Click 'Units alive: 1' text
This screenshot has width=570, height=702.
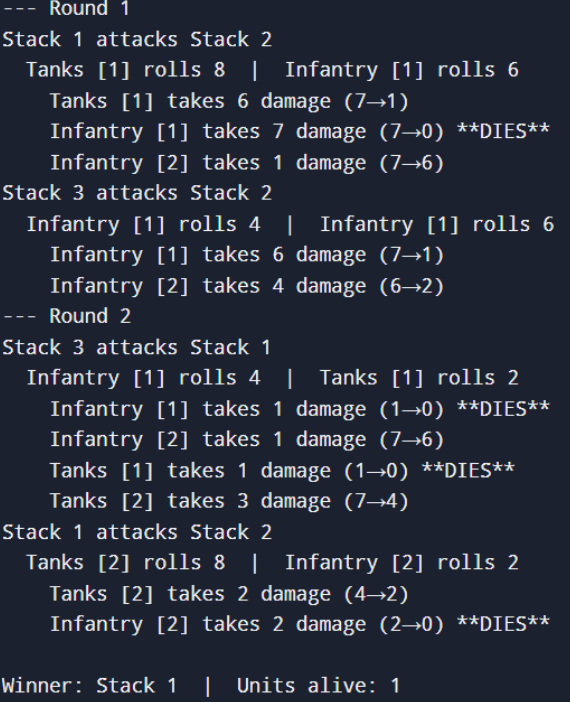[318, 685]
